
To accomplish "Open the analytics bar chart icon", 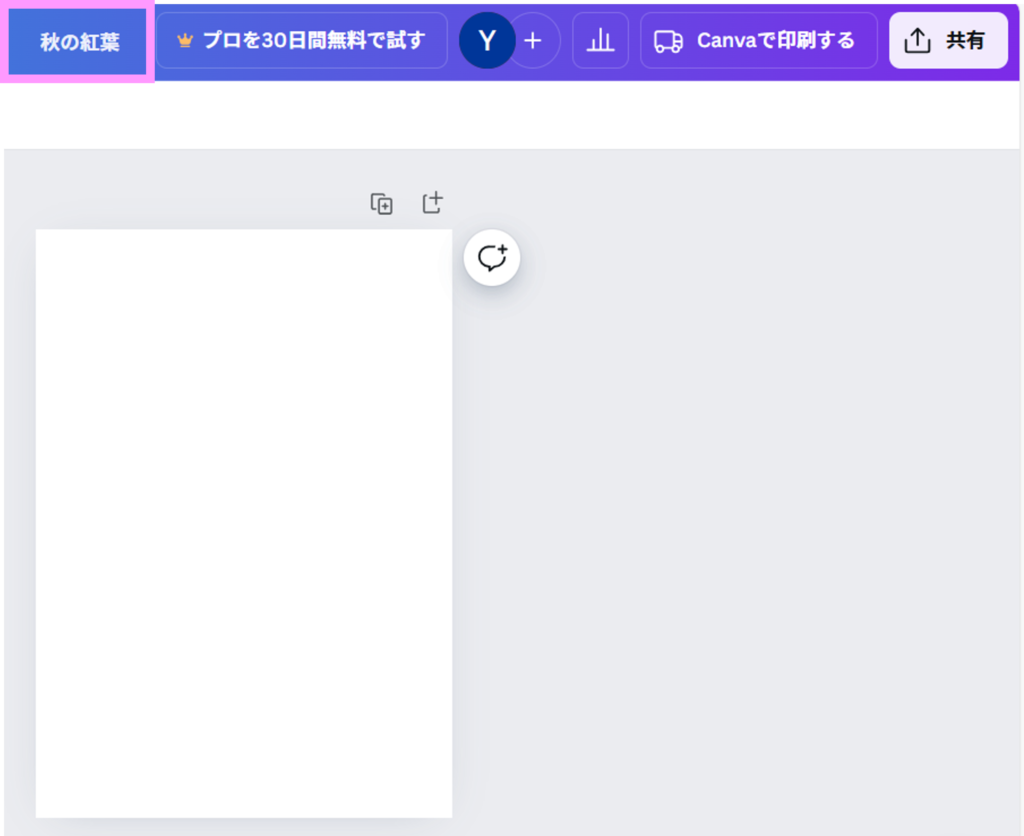I will 600,41.
